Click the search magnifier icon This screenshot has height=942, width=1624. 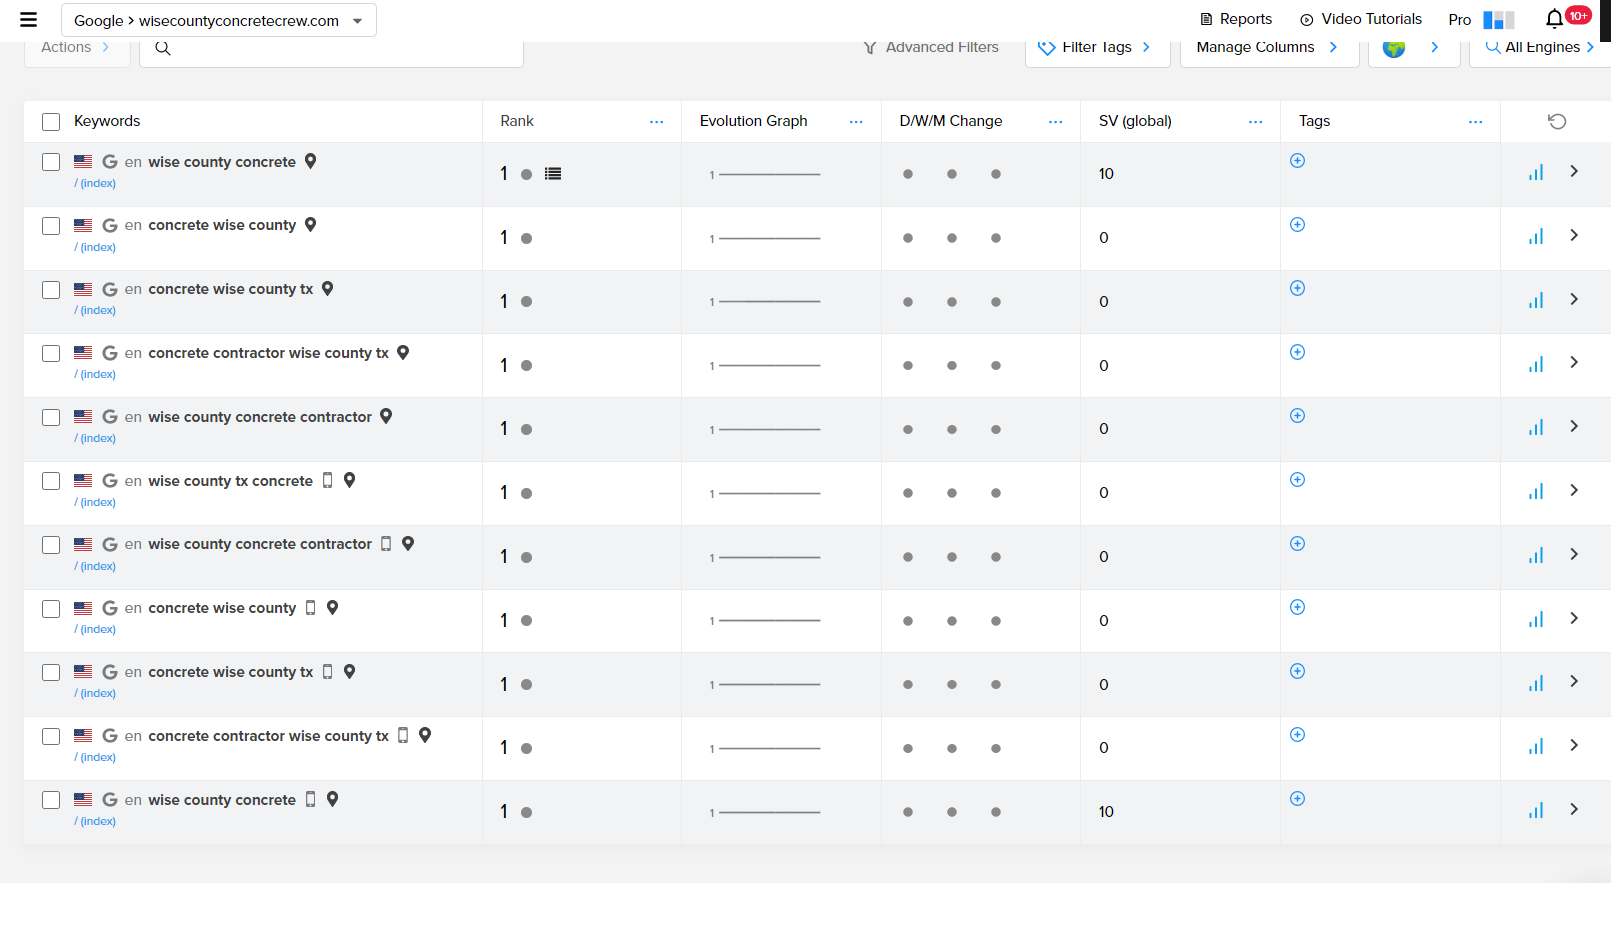(x=163, y=48)
